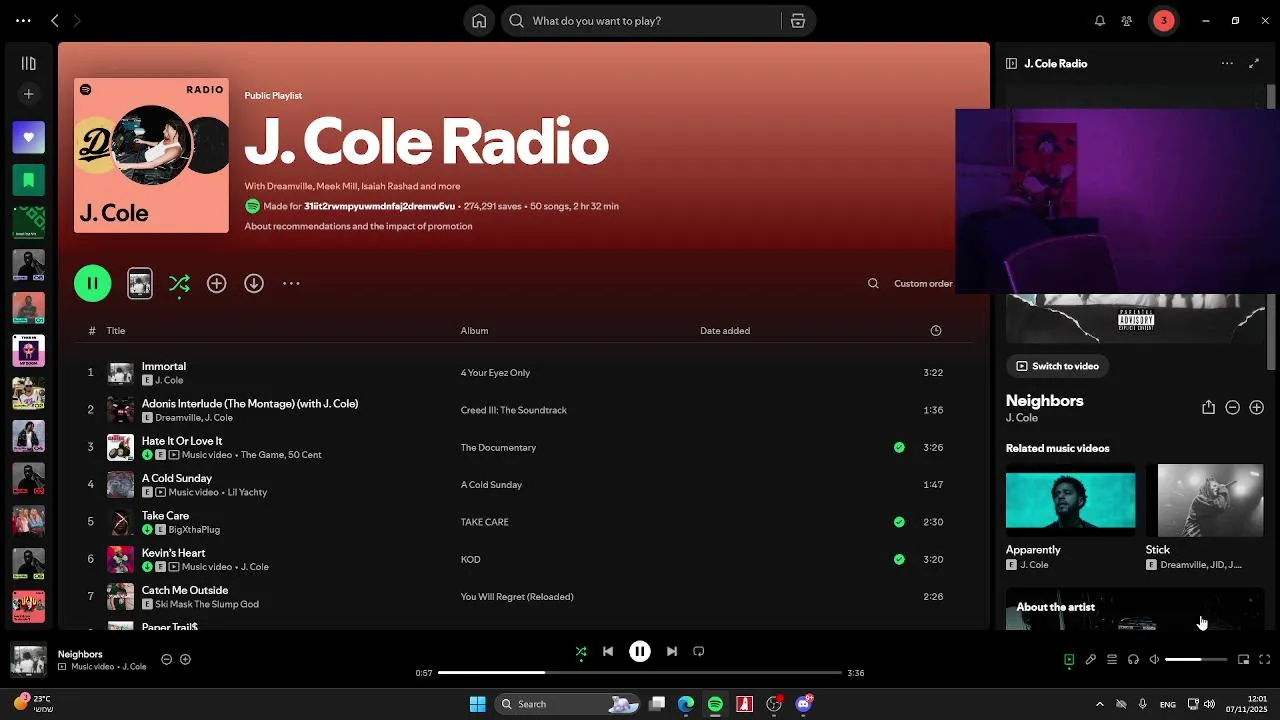Open 'About recommendations and the impact of promotion' link
The image size is (1280, 720).
tap(358, 226)
